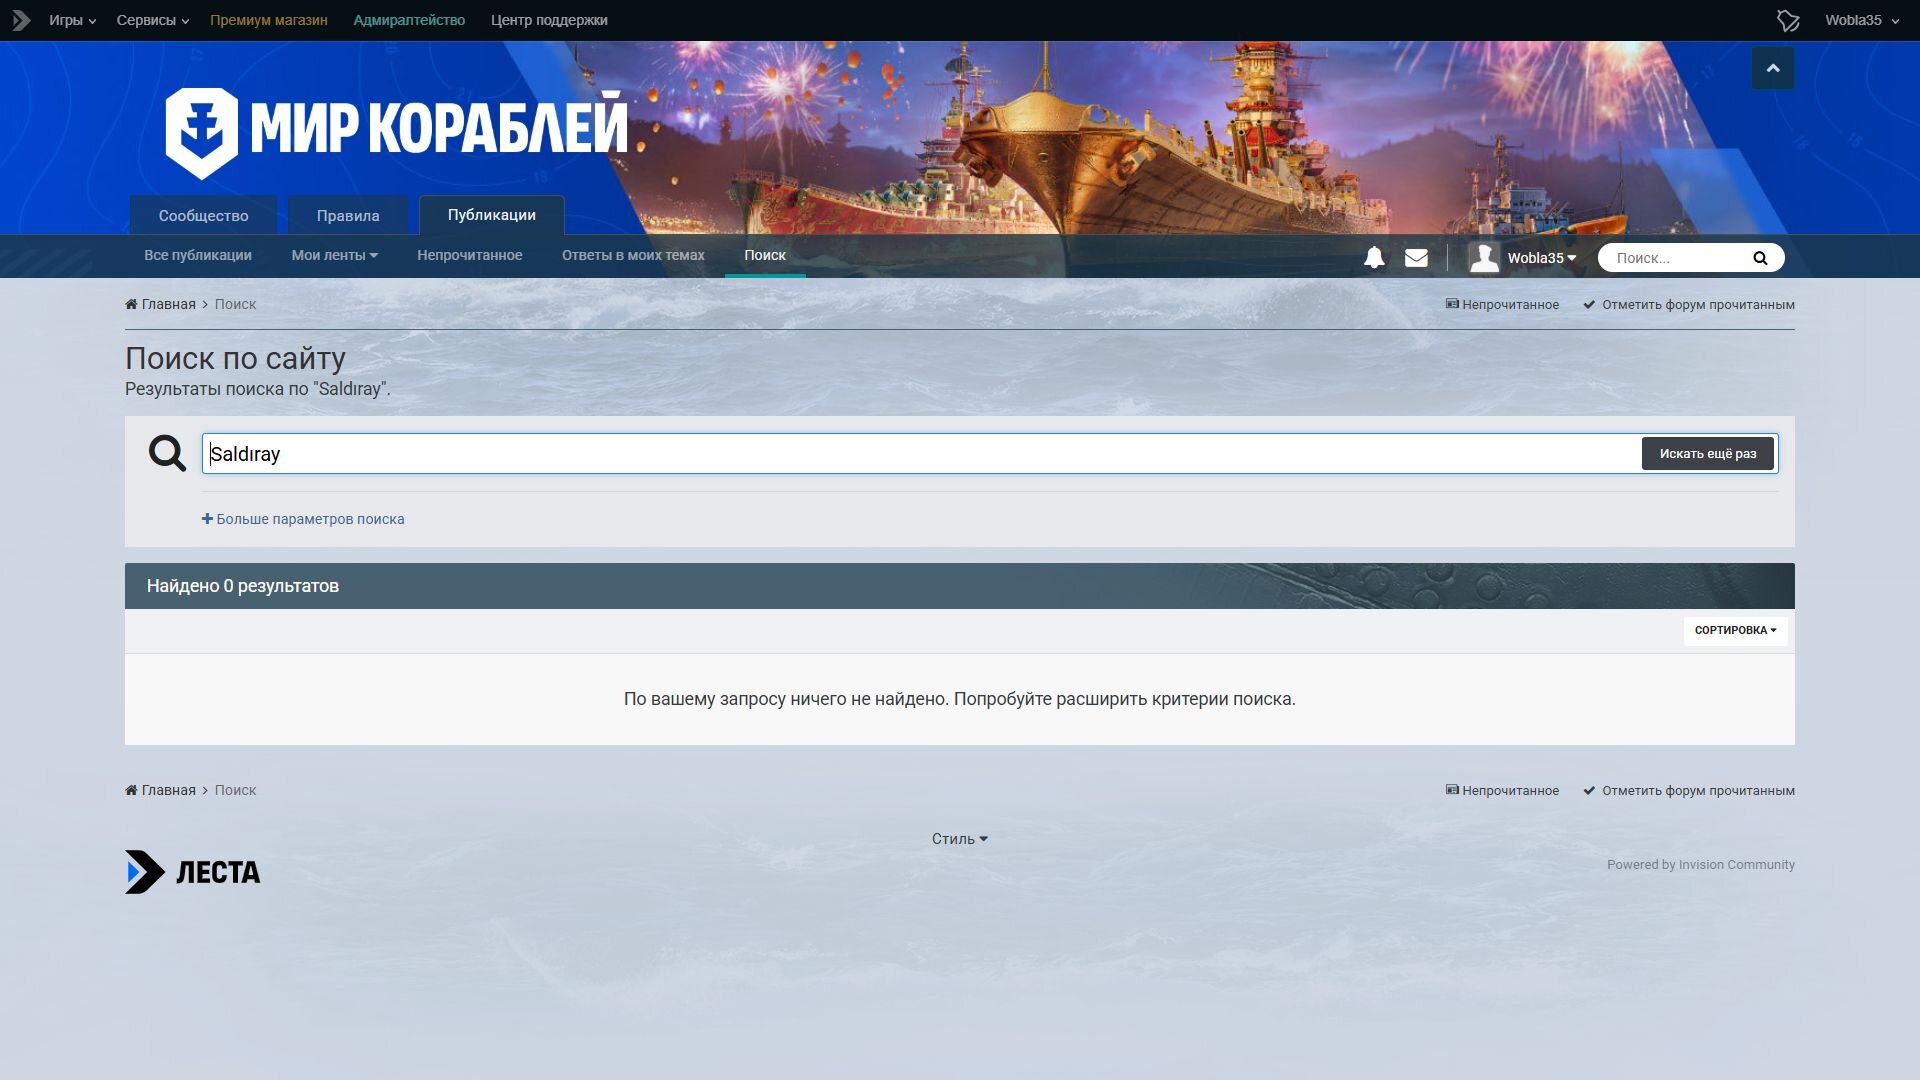Expand Больше параметров поиска
The width and height of the screenshot is (1920, 1080).
(303, 519)
